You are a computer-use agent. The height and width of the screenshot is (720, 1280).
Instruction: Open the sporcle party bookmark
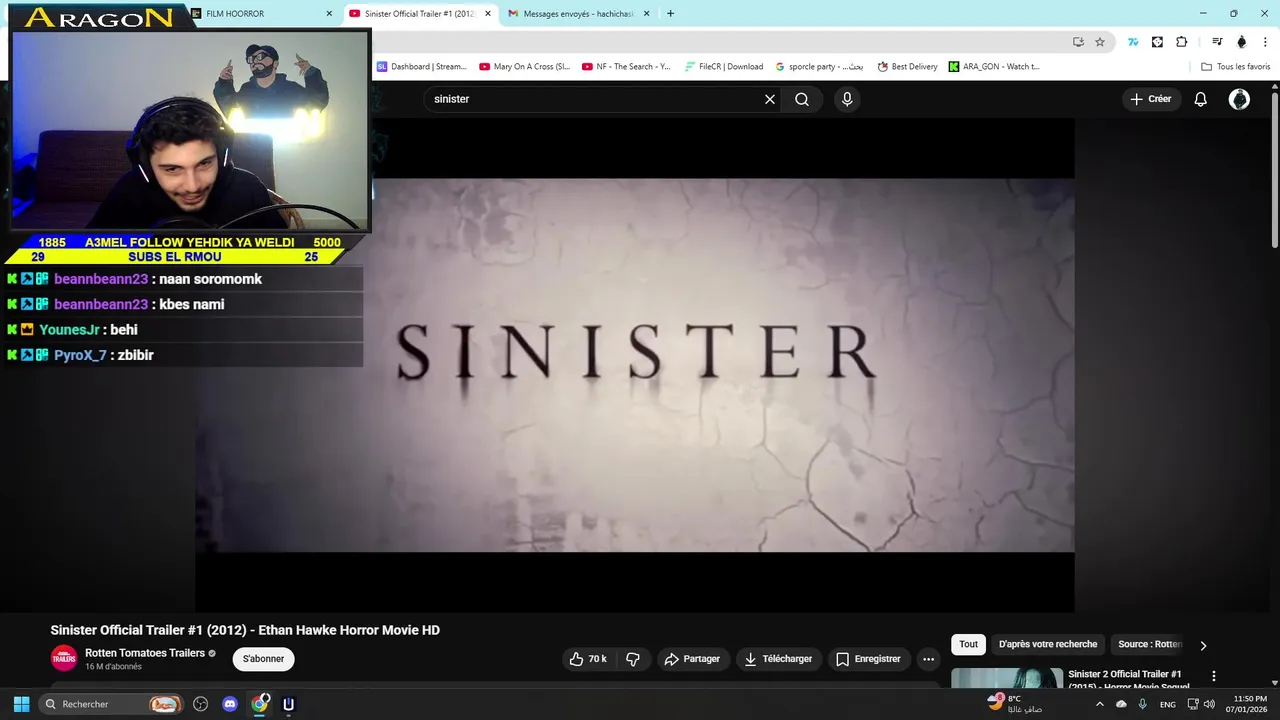click(x=820, y=67)
